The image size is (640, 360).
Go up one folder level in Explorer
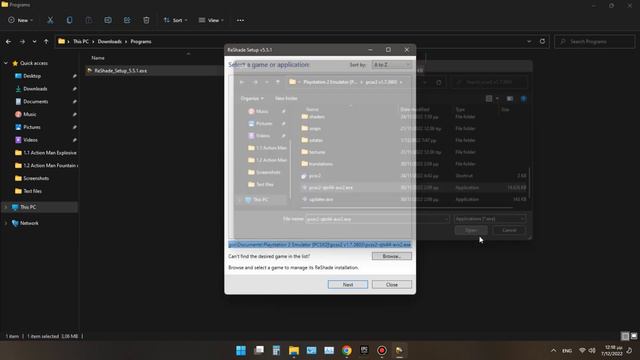(46, 42)
